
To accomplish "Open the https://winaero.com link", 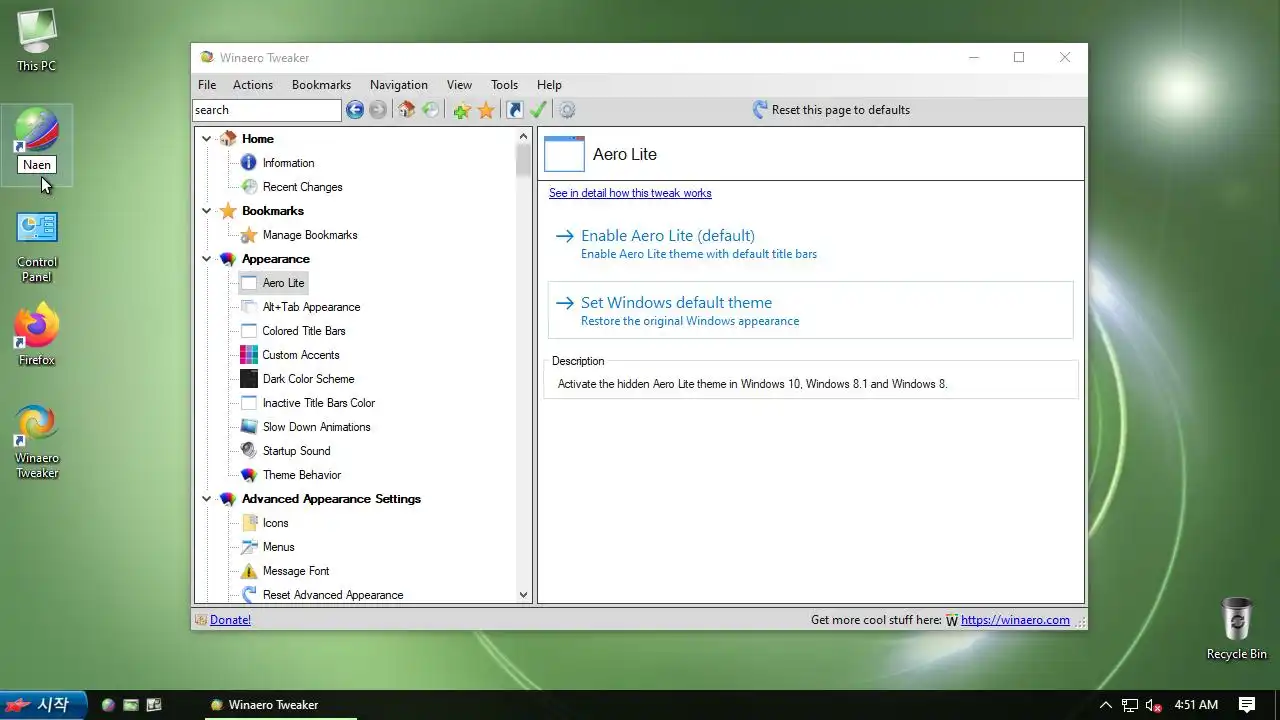I will click(x=1015, y=620).
